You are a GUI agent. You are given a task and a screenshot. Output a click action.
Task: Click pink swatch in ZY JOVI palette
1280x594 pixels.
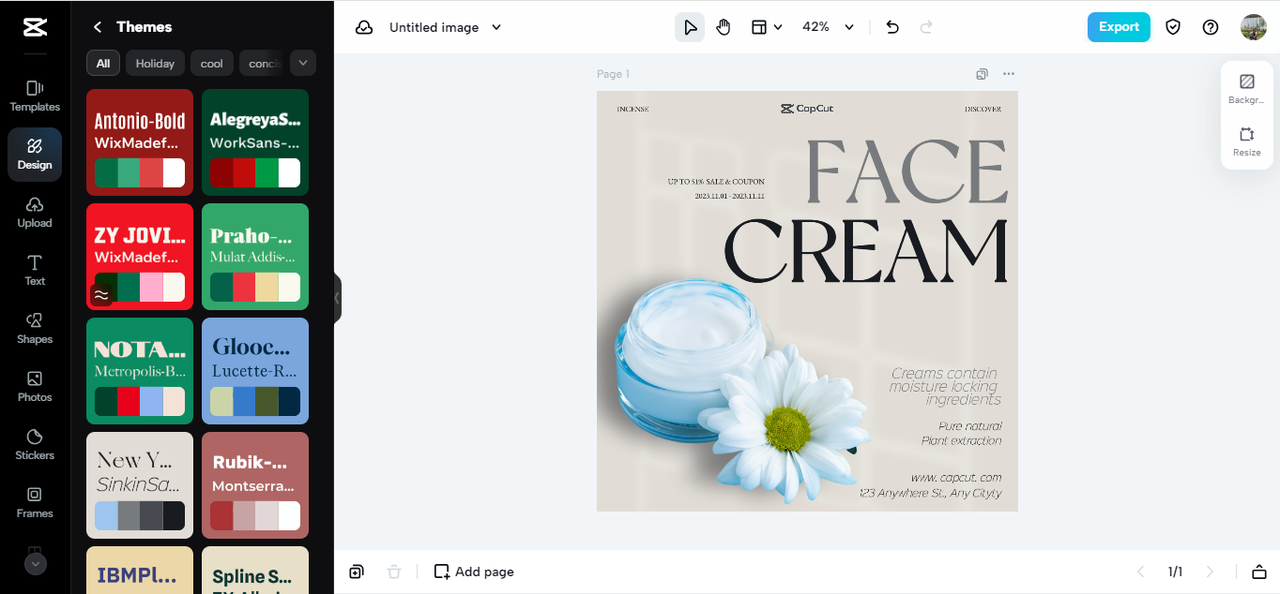click(151, 287)
